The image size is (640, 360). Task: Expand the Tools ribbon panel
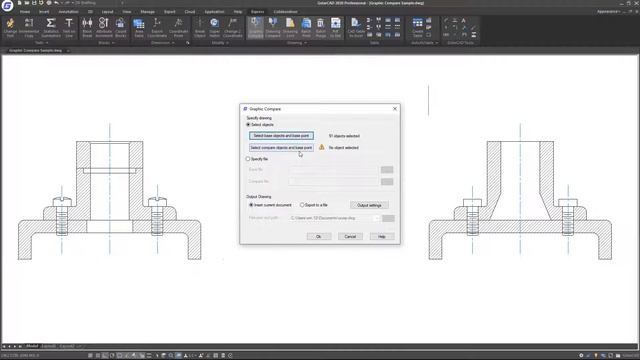click(x=41, y=42)
